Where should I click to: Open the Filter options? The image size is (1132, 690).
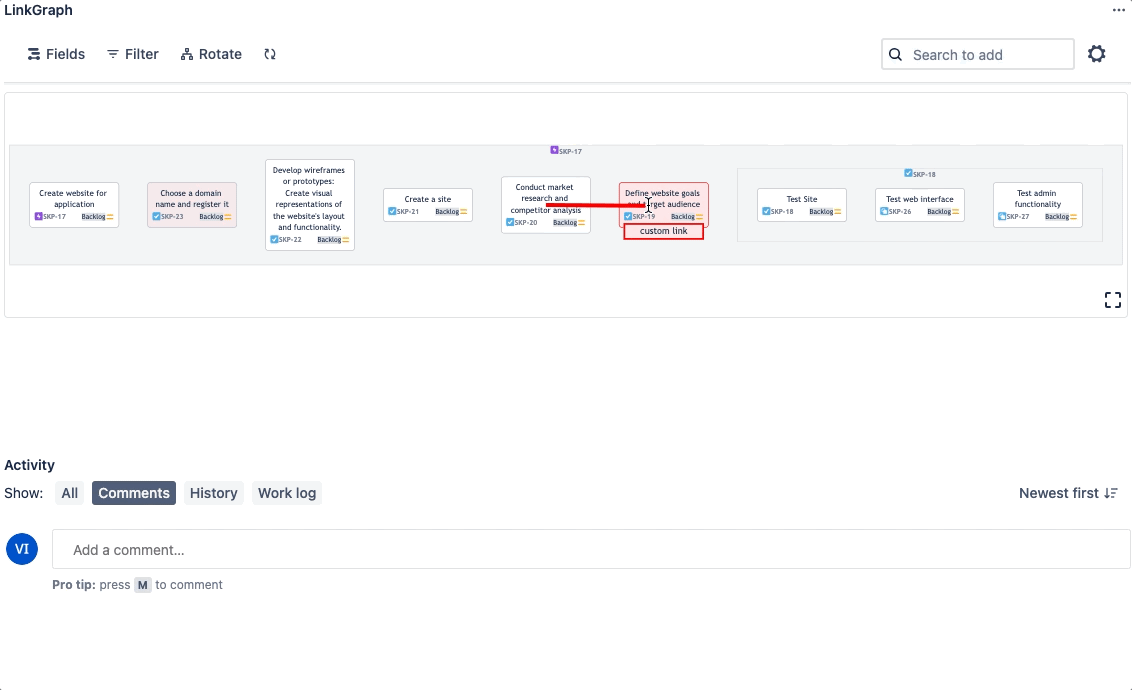133,54
